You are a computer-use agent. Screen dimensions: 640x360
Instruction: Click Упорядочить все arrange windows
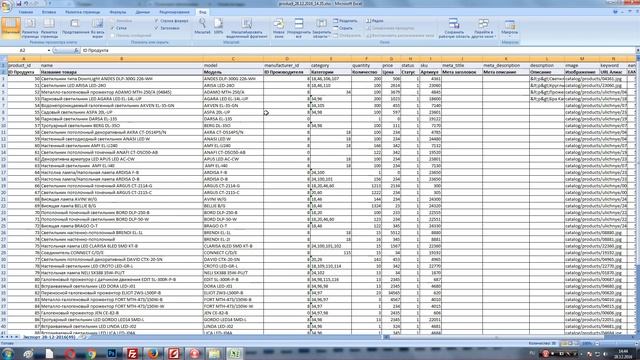pyautogui.click(x=299, y=28)
